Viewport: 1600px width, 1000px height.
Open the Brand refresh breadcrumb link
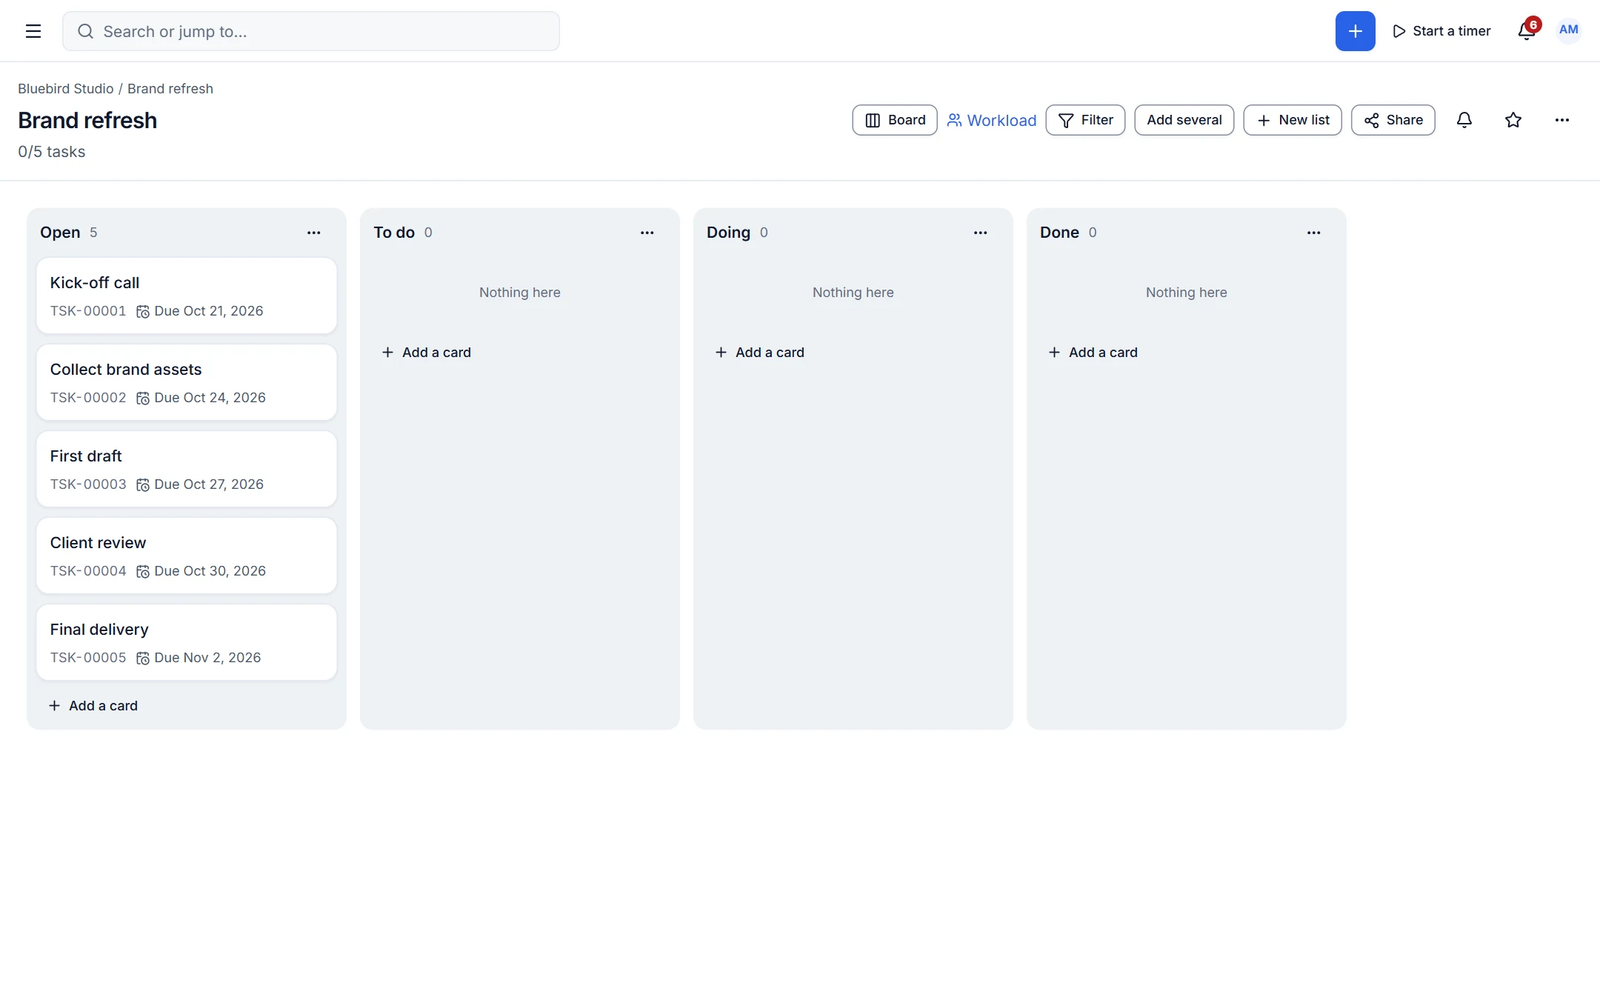(x=170, y=89)
